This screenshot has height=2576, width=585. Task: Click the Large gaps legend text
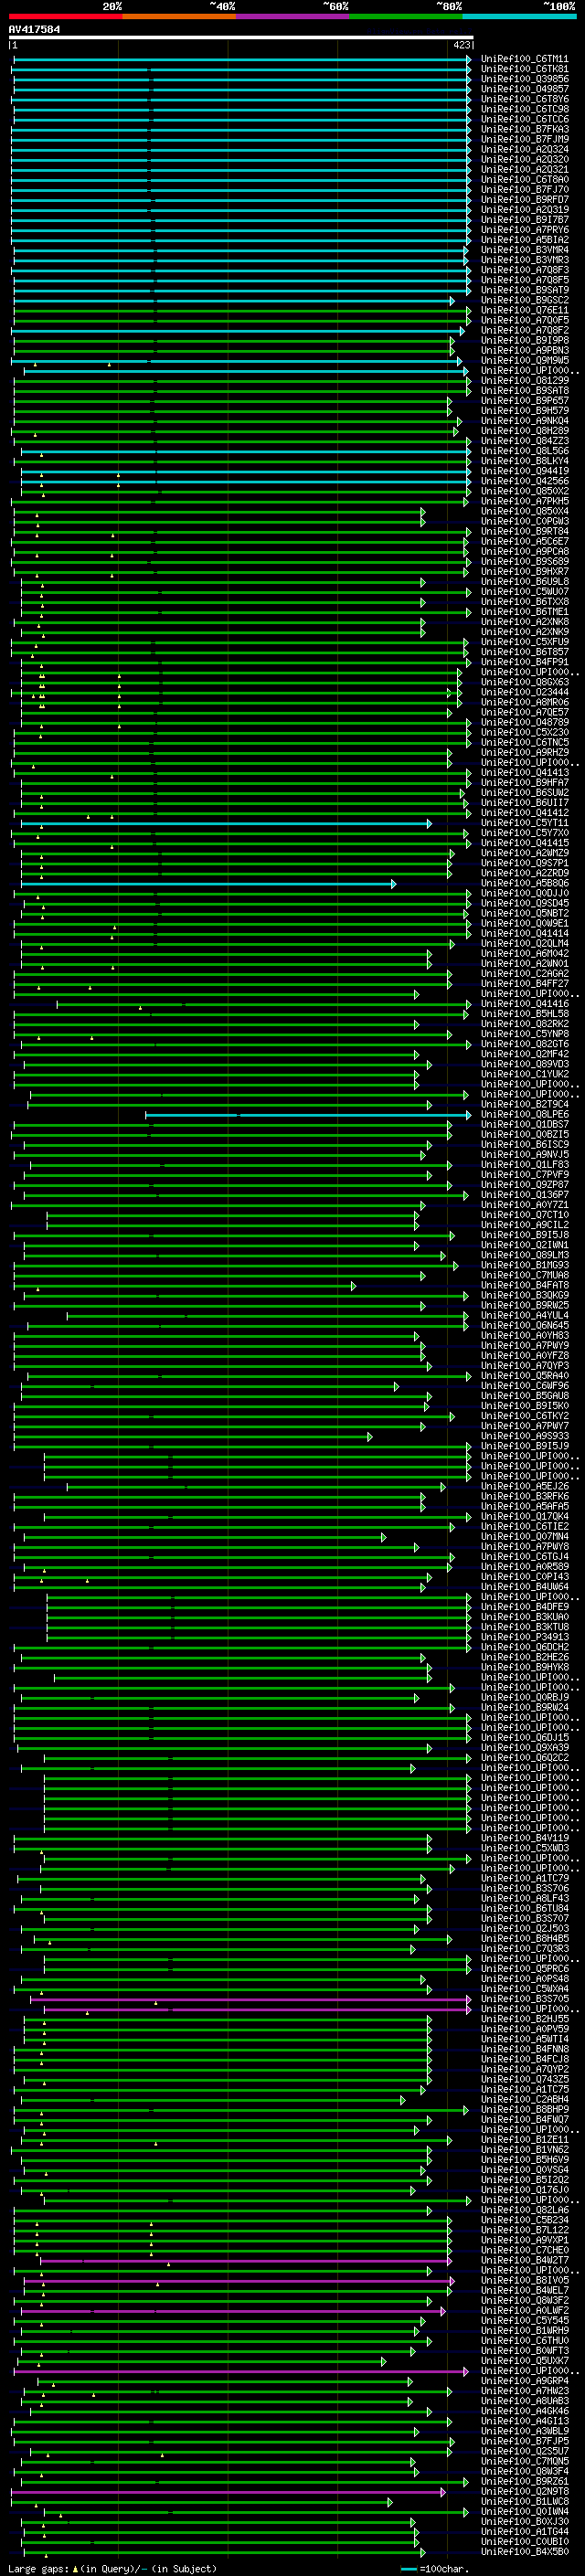112,2568
